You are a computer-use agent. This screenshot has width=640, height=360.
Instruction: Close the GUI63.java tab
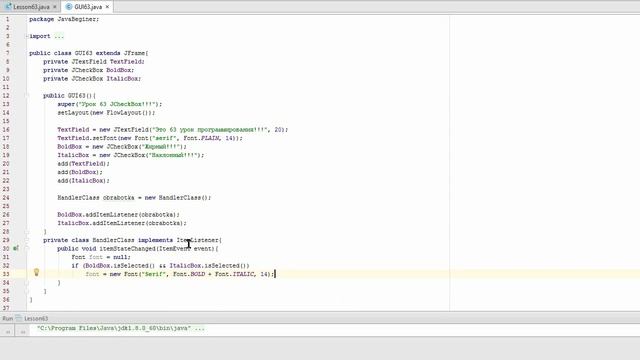[x=107, y=7]
